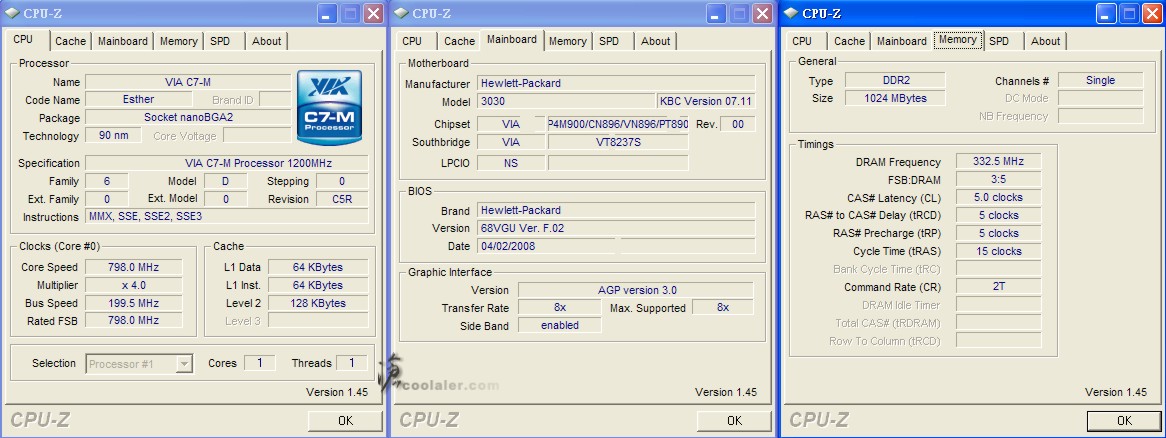Close the first CPU-Z window

[373, 13]
